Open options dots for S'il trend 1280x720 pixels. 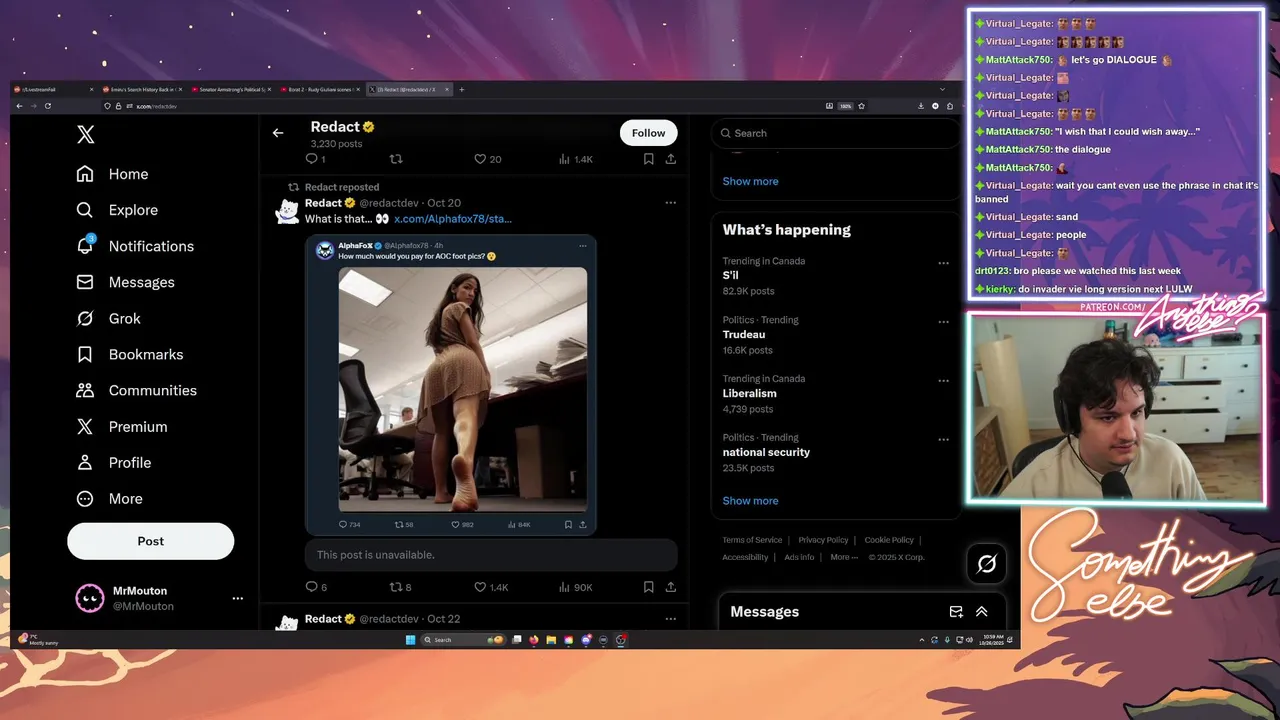tap(943, 263)
